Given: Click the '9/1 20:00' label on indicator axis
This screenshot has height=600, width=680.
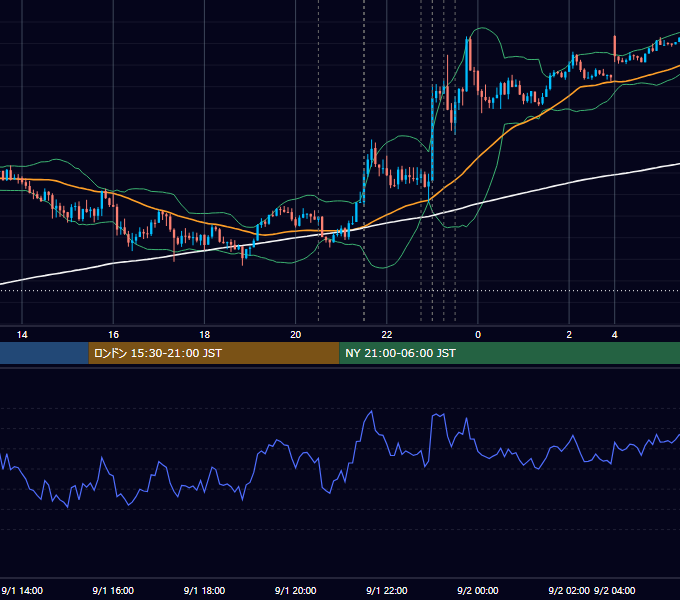Looking at the screenshot, I should [x=295, y=590].
